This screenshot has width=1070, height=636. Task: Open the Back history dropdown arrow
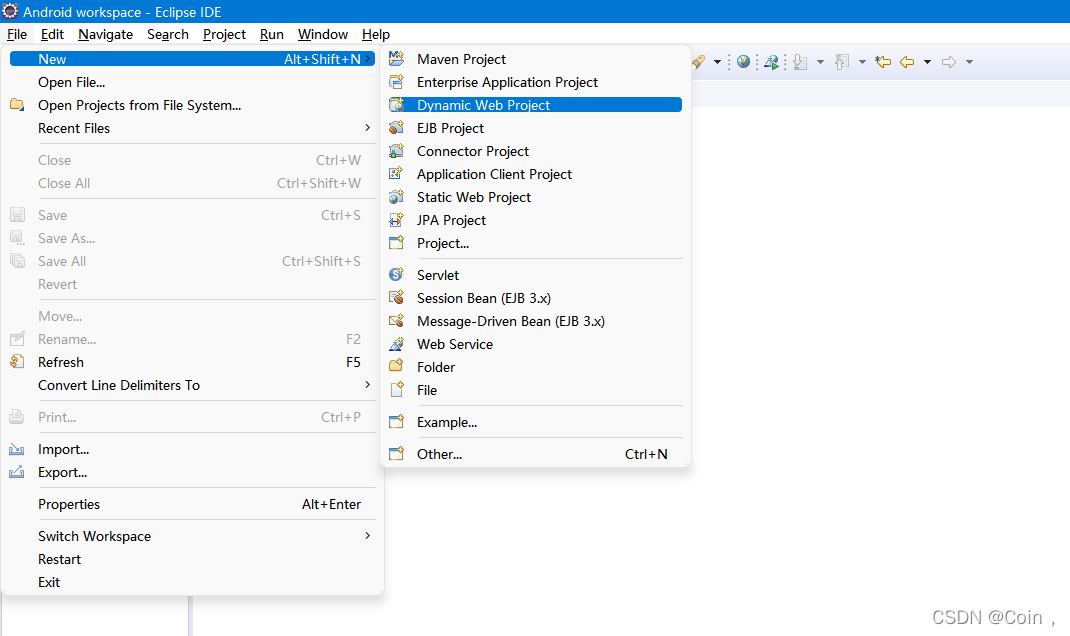pos(927,62)
